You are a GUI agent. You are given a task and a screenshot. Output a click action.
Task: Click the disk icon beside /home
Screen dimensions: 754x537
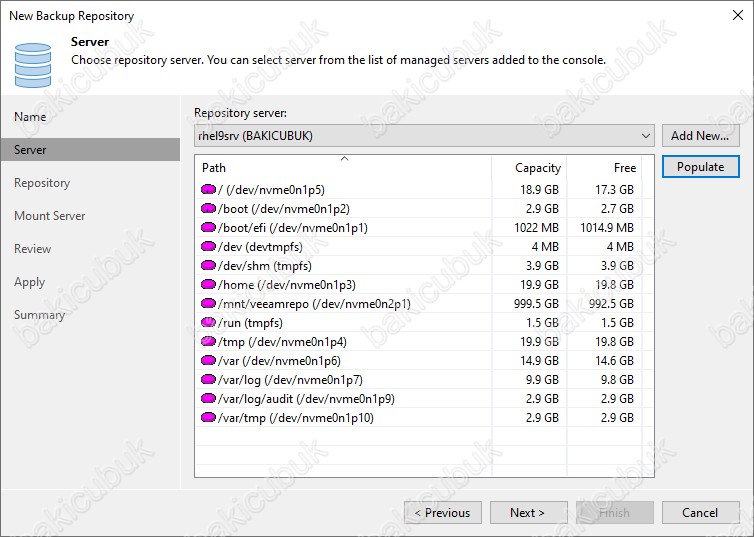208,285
